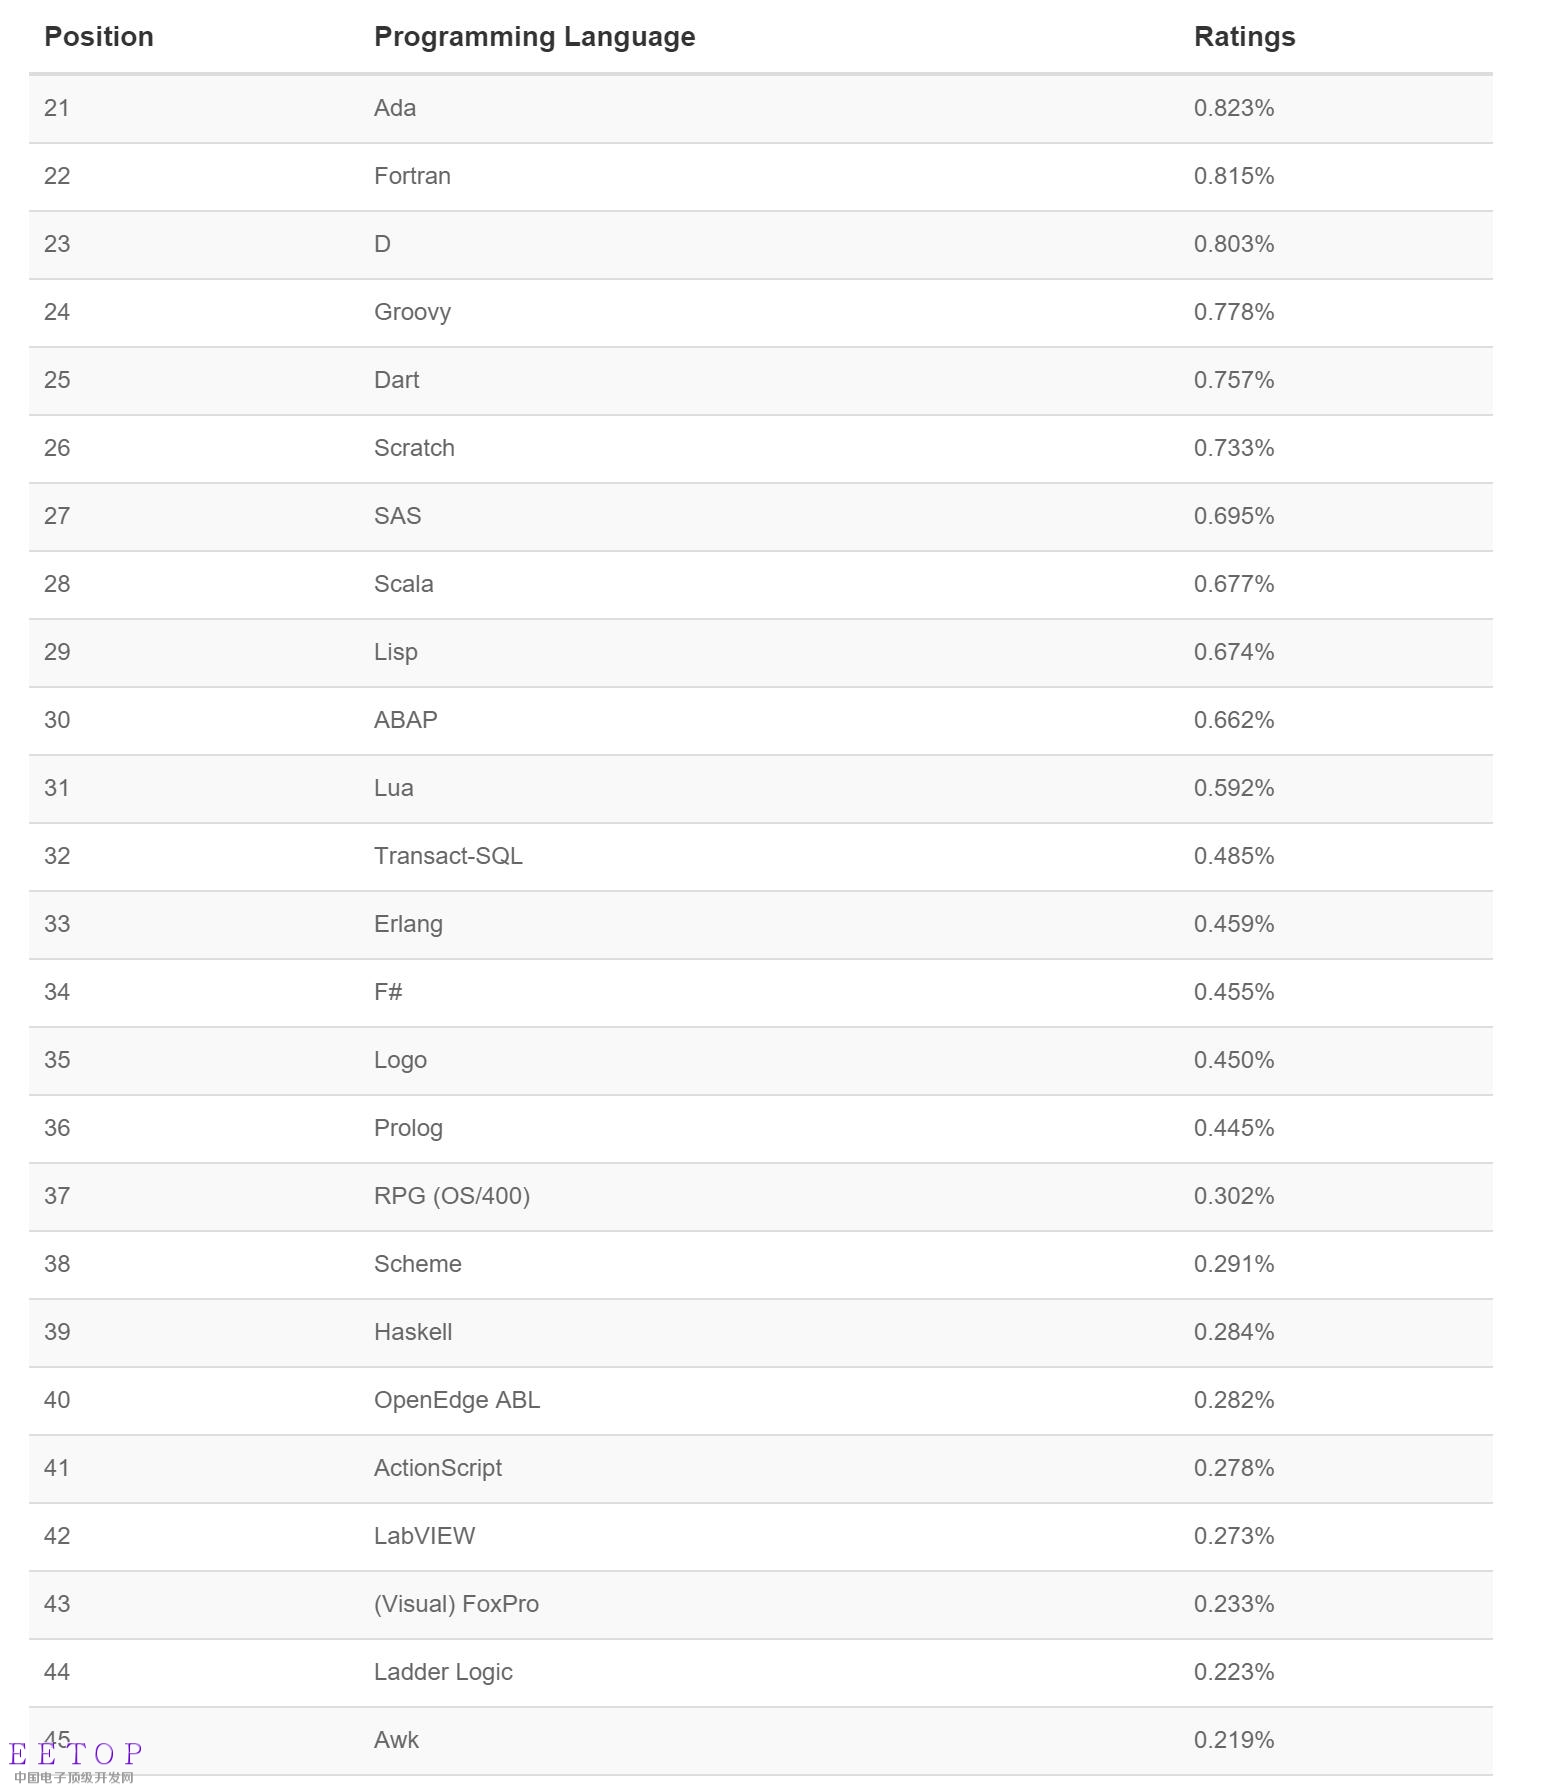
Task: Click the Erlang table cell
Action: tap(408, 924)
